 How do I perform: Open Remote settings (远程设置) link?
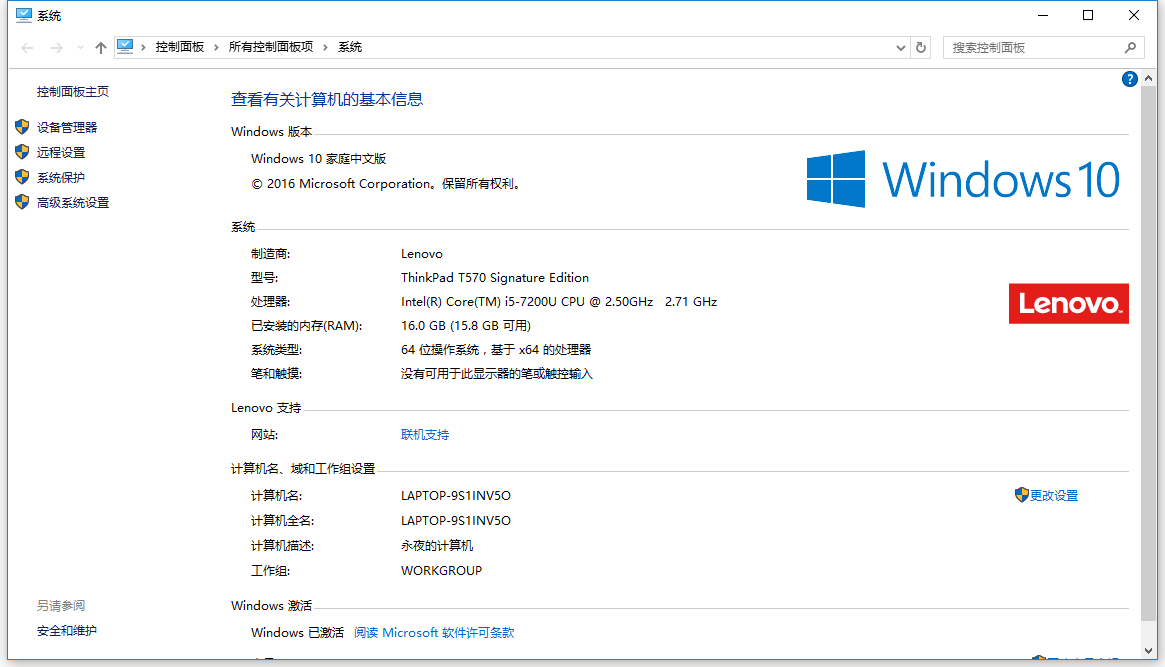click(61, 152)
